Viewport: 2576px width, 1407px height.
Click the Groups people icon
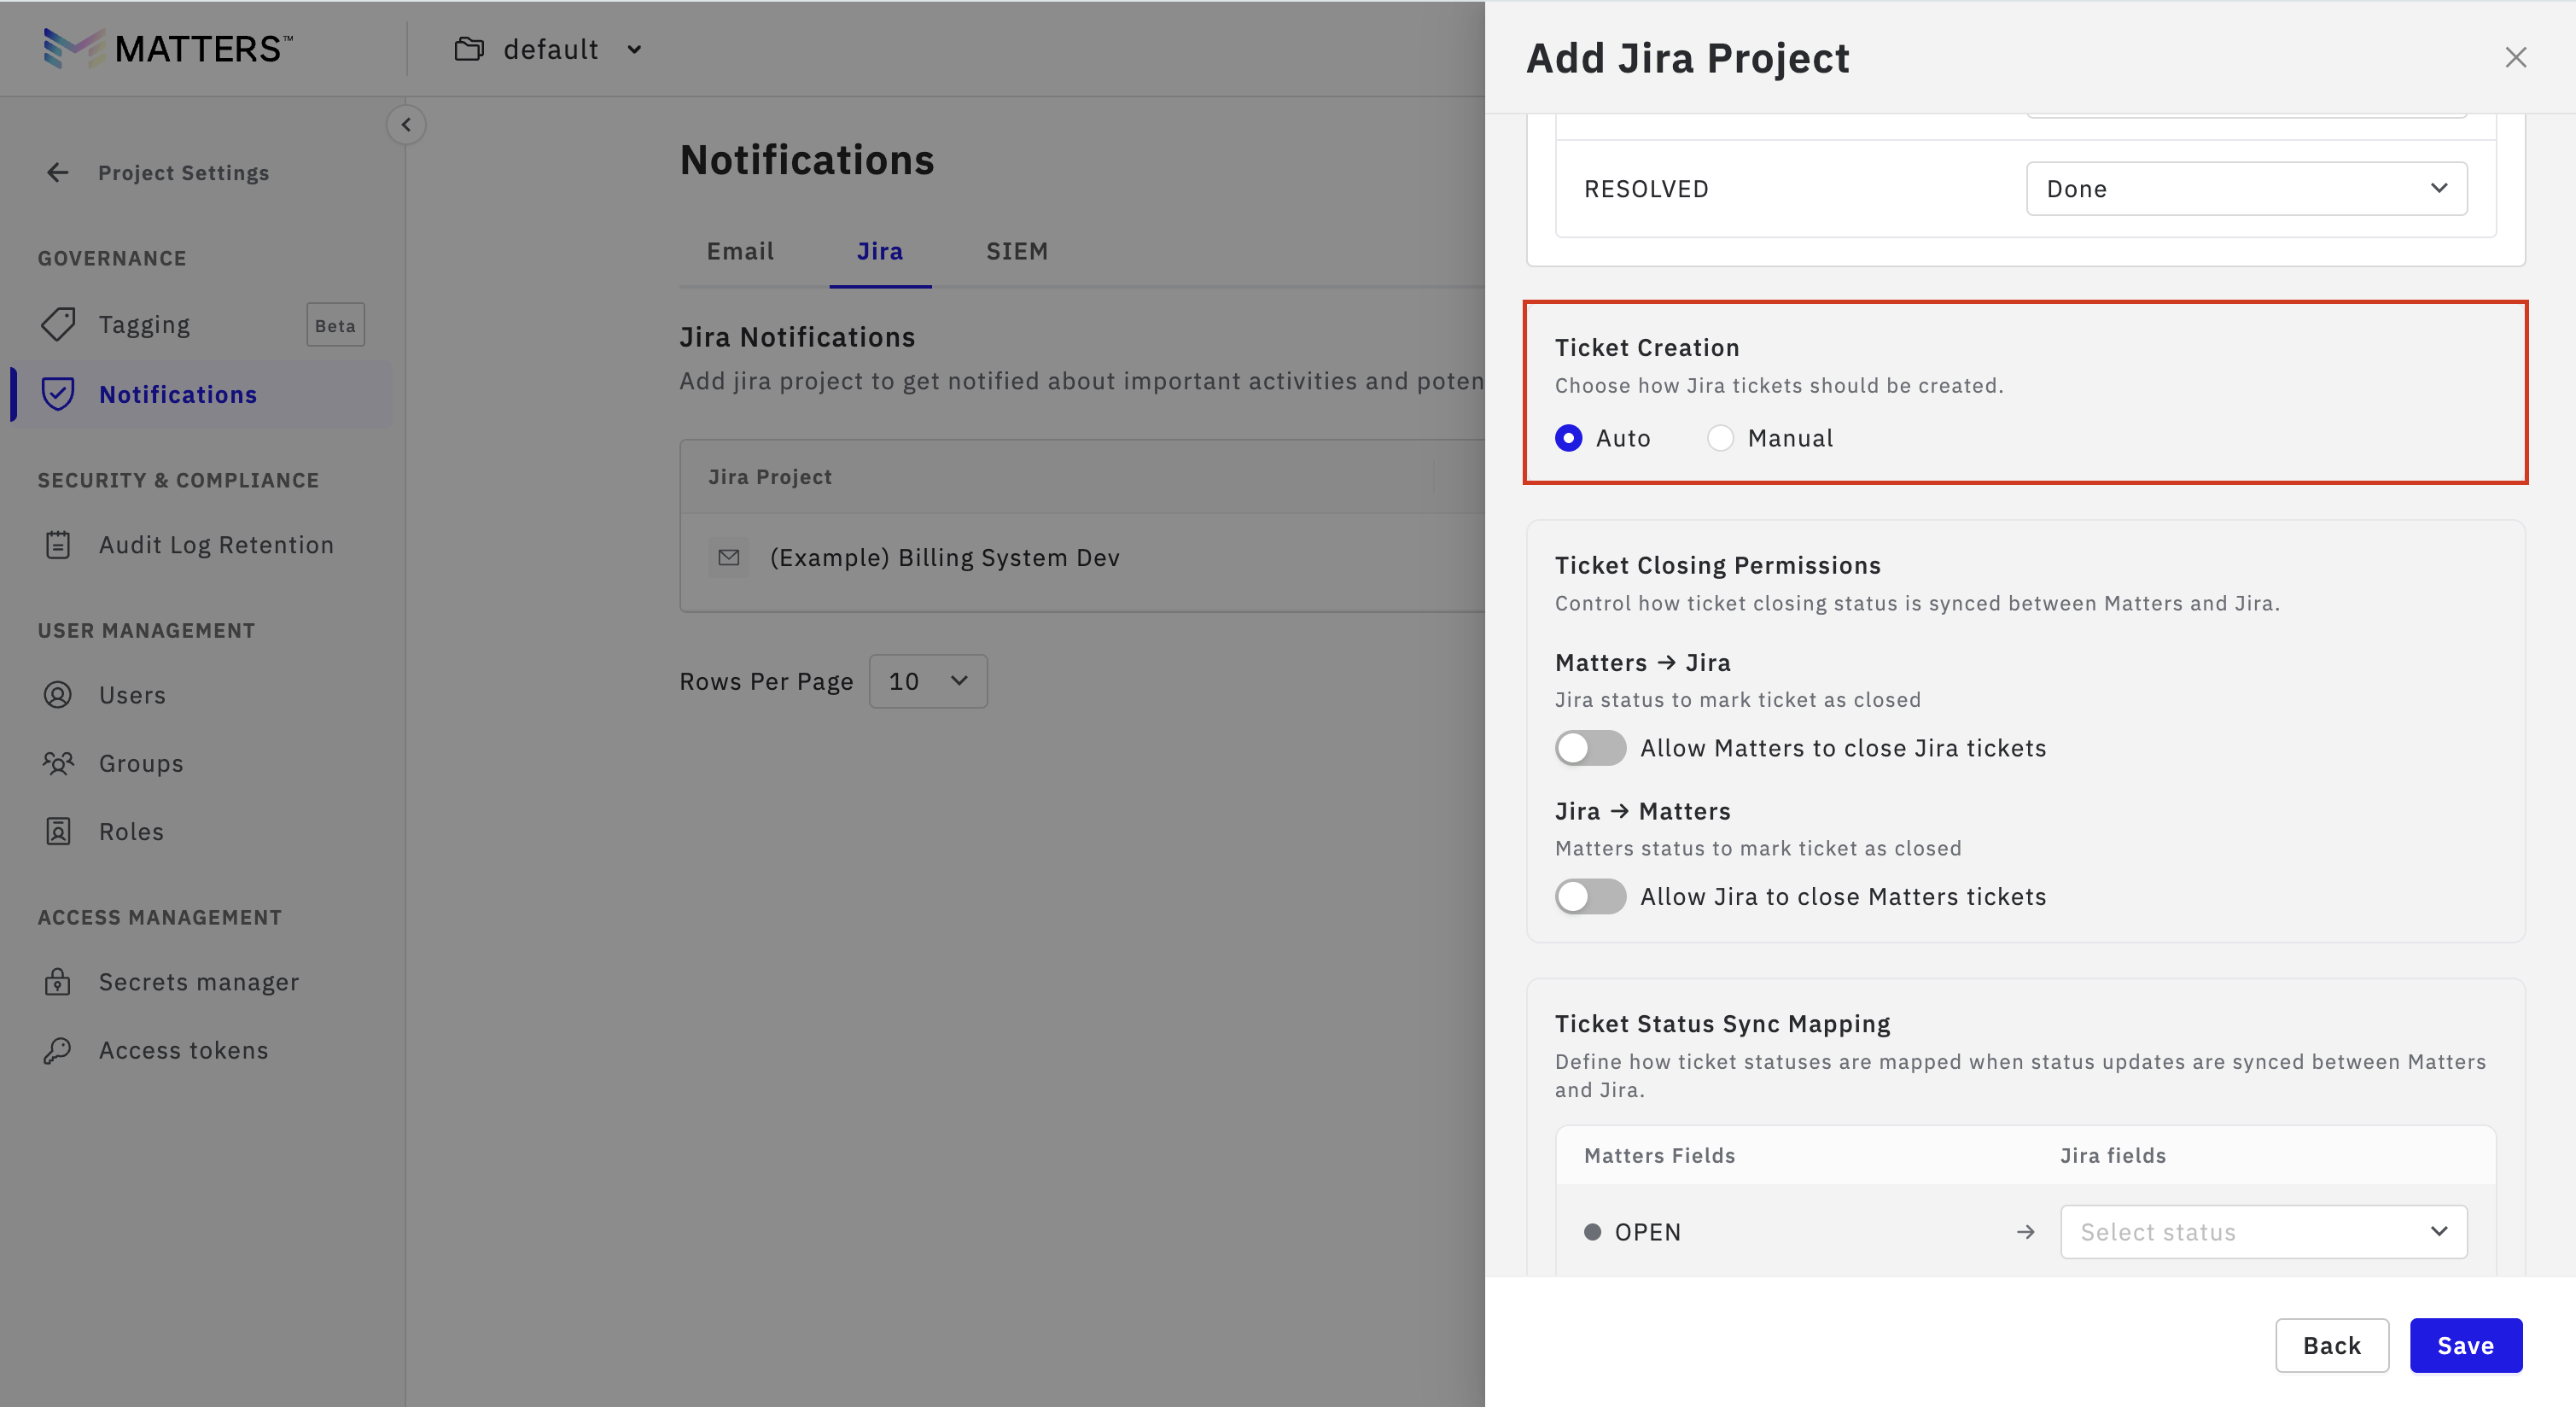(x=58, y=763)
